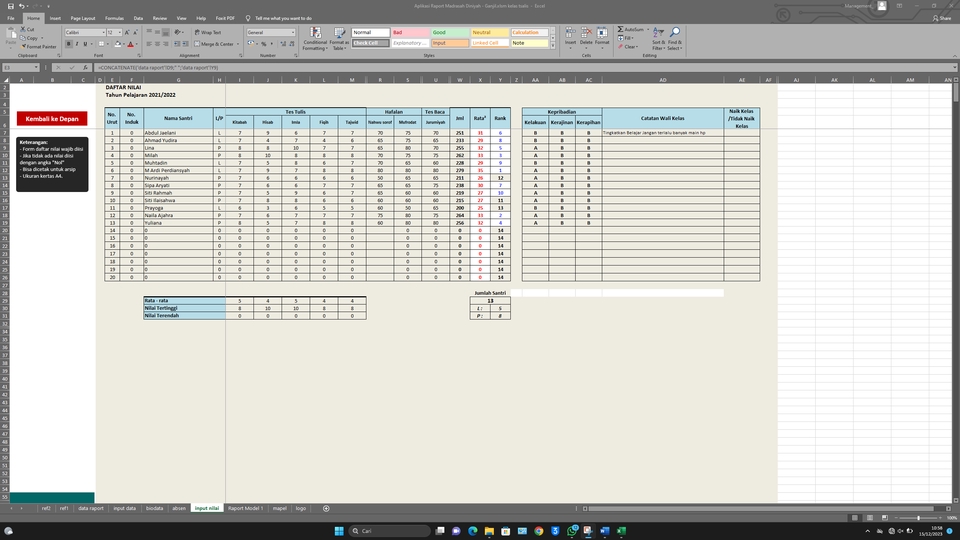Click the Insert Function fx icon
This screenshot has width=960, height=540.
(85, 68)
